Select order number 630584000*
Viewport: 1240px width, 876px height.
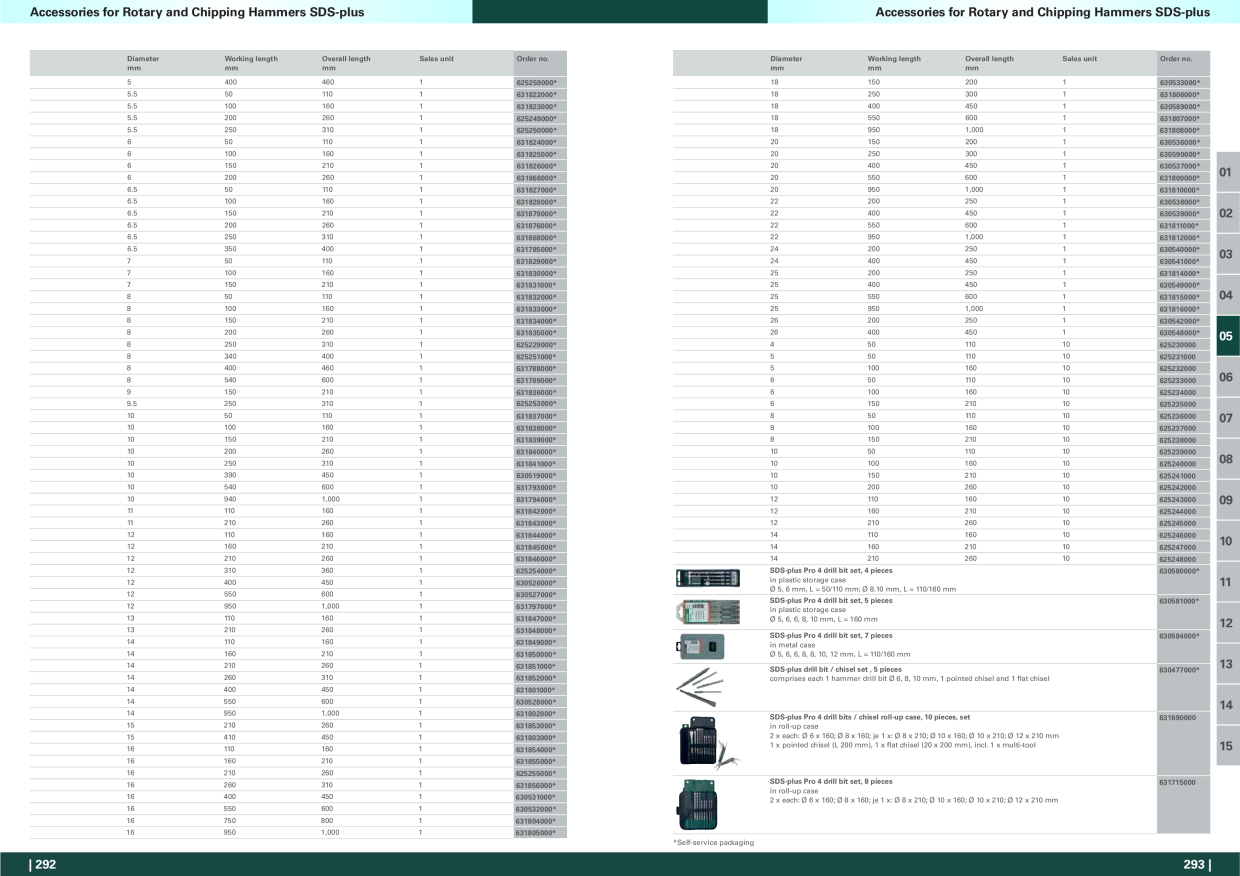1179,636
